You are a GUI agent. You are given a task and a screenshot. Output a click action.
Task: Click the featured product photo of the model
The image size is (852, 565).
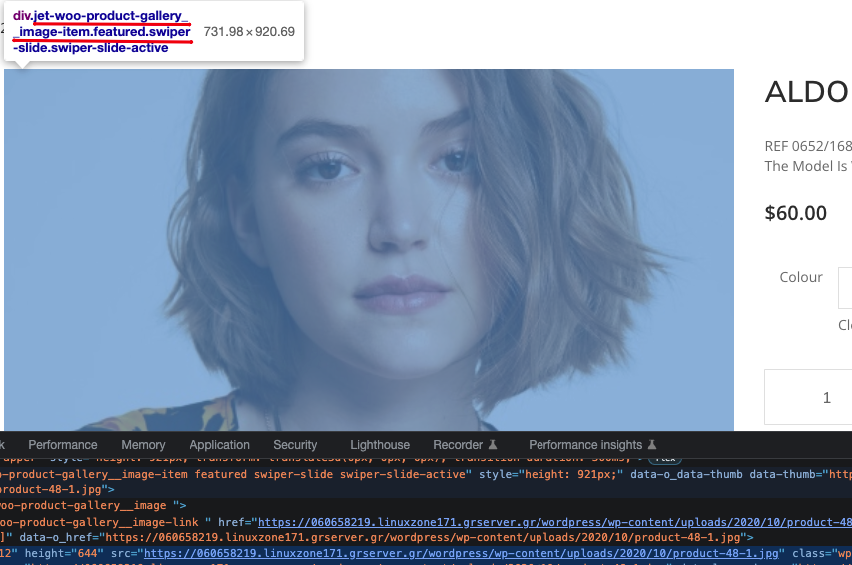[369, 250]
